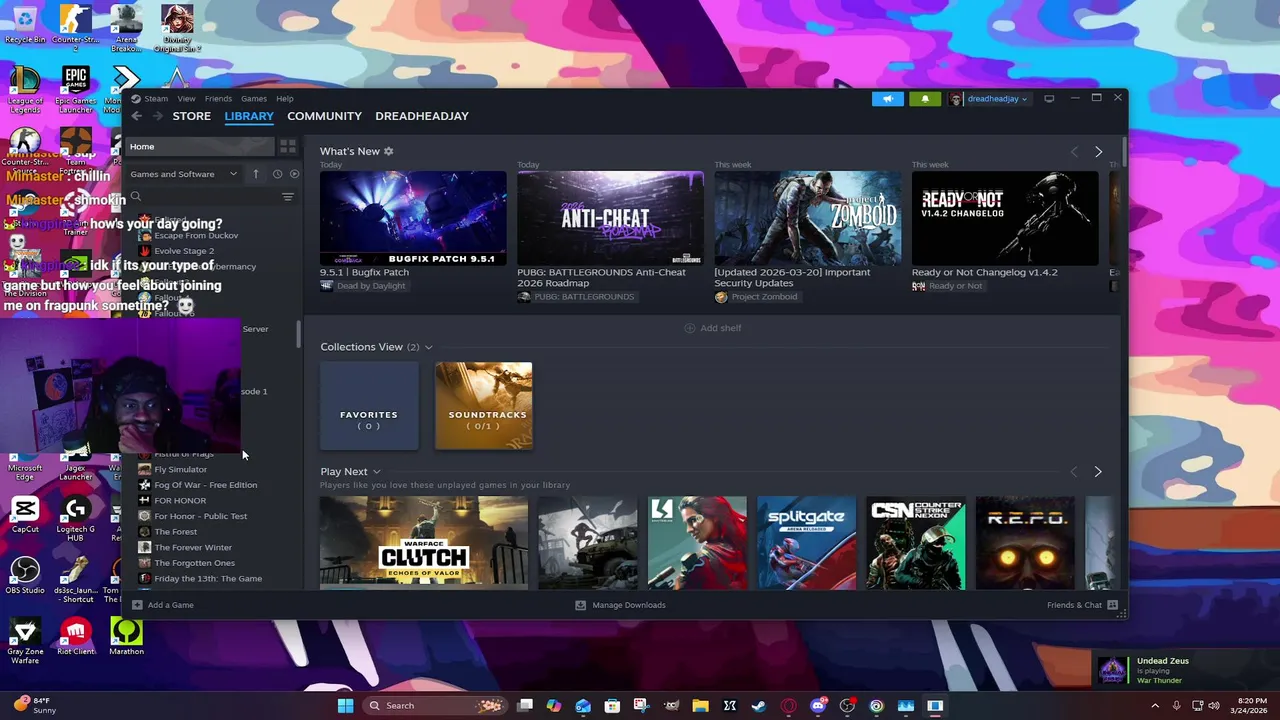Show next Play Next games arrow

(x=1098, y=472)
